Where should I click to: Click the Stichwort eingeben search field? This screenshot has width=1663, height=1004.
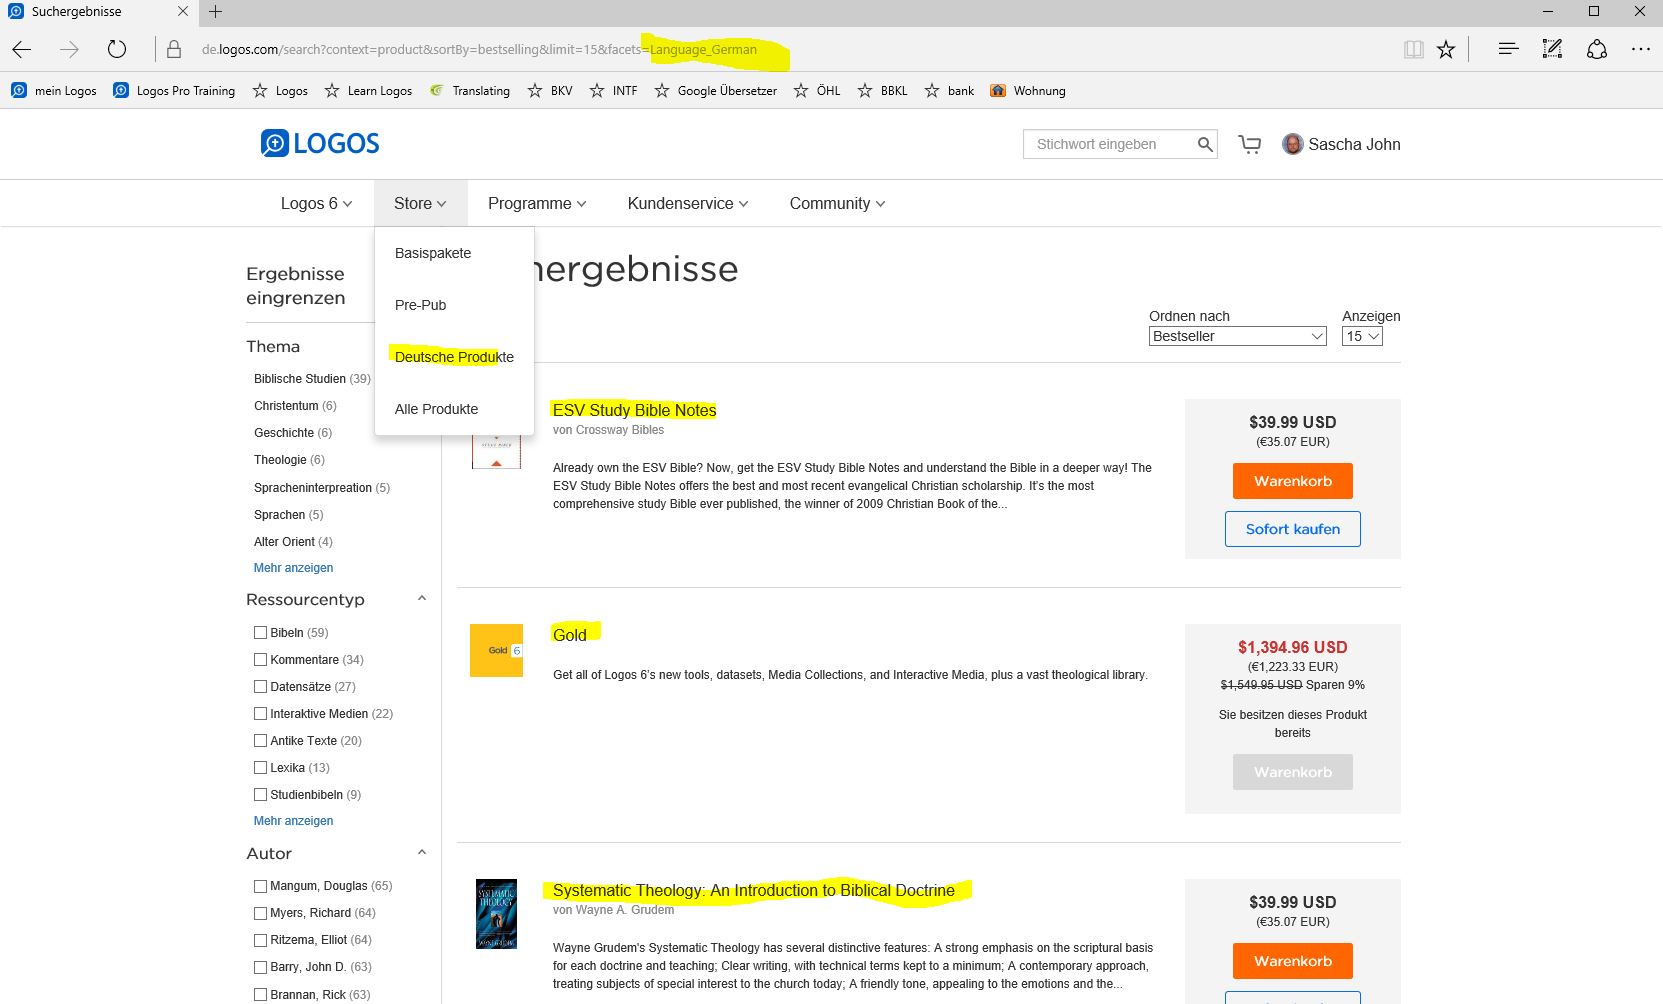pos(1109,144)
